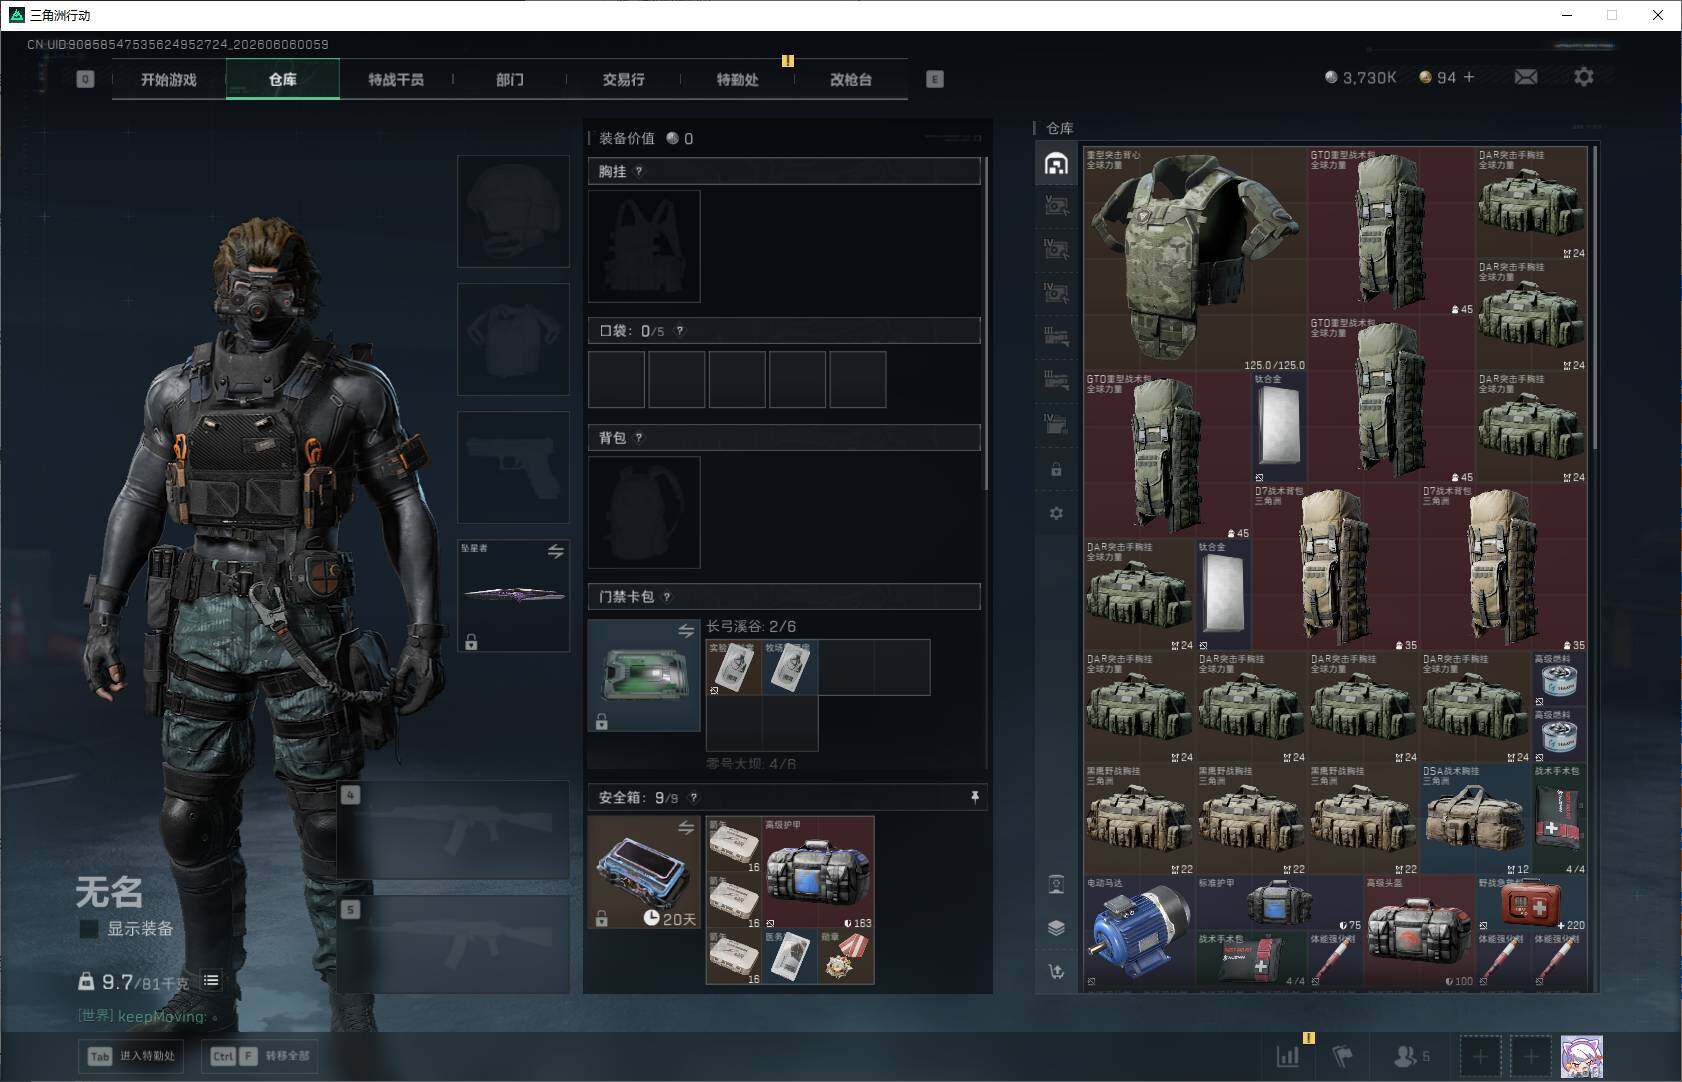1682x1082 pixels.
Task: Select the DSA战术胸挂 item
Action: click(1476, 820)
